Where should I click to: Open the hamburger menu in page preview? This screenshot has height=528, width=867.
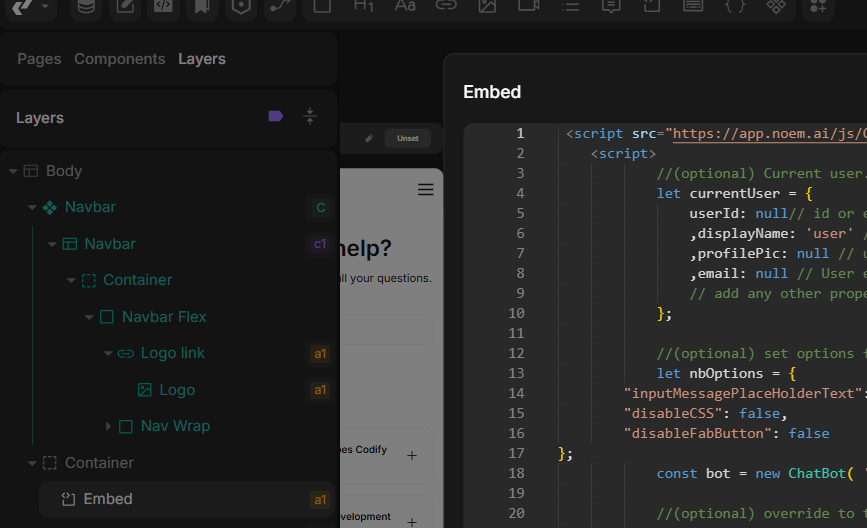pos(426,190)
